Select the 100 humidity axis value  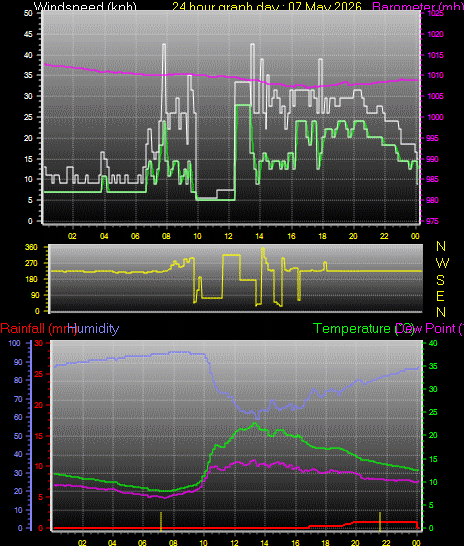click(x=15, y=343)
